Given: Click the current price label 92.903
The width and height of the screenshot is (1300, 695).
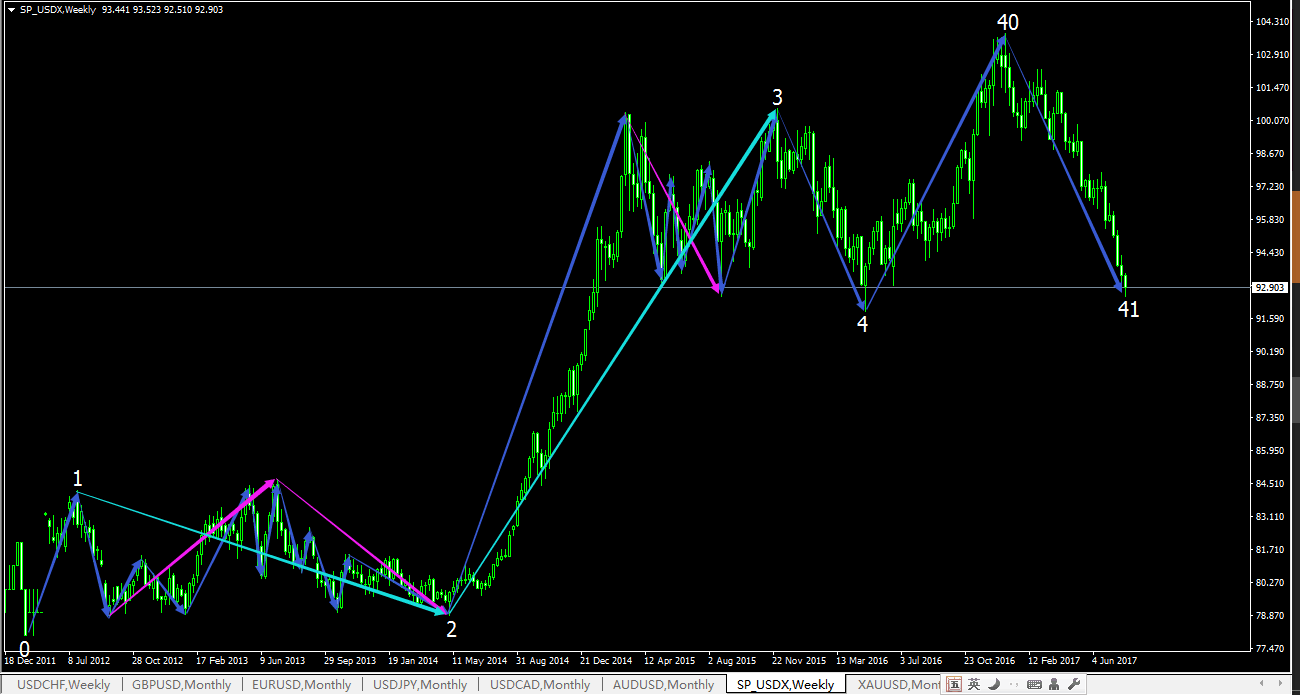Looking at the screenshot, I should 1270,287.
